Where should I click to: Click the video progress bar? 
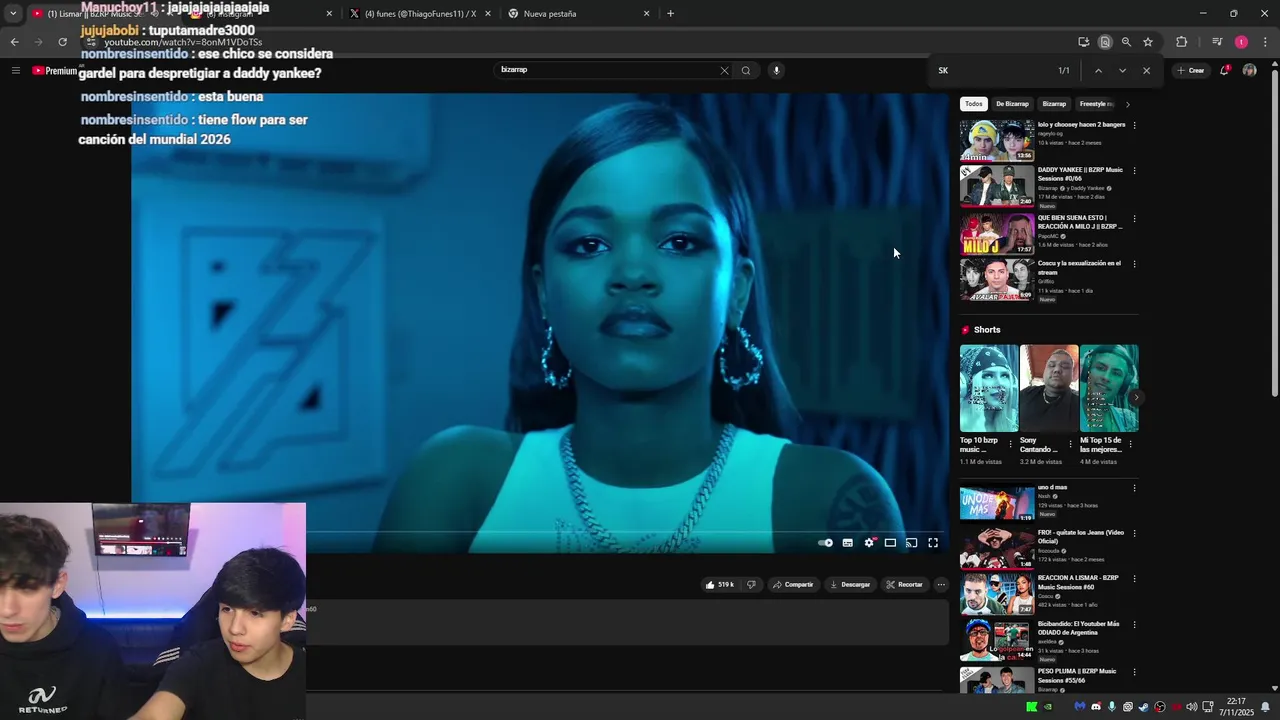pos(627,531)
